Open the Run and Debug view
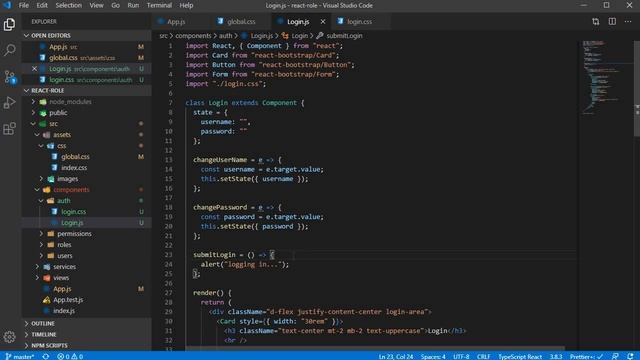Viewport: 640px width, 360px height. tap(9, 103)
